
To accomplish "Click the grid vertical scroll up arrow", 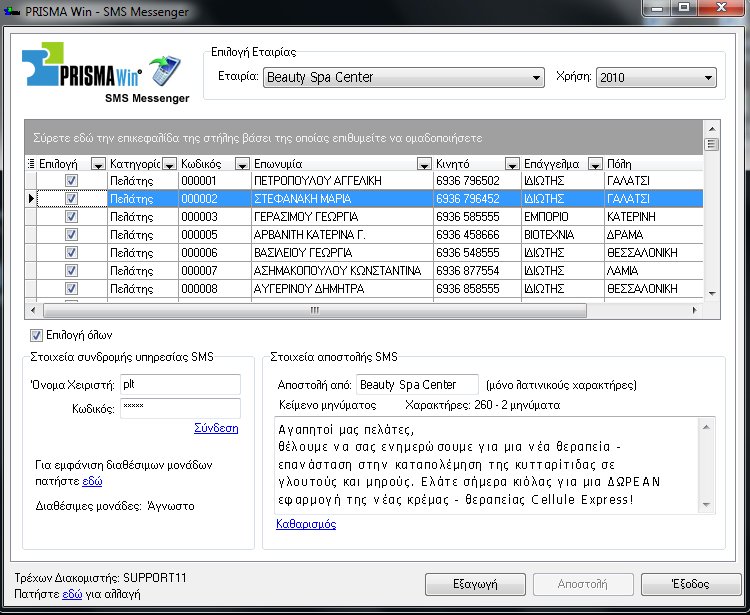I will pos(712,129).
